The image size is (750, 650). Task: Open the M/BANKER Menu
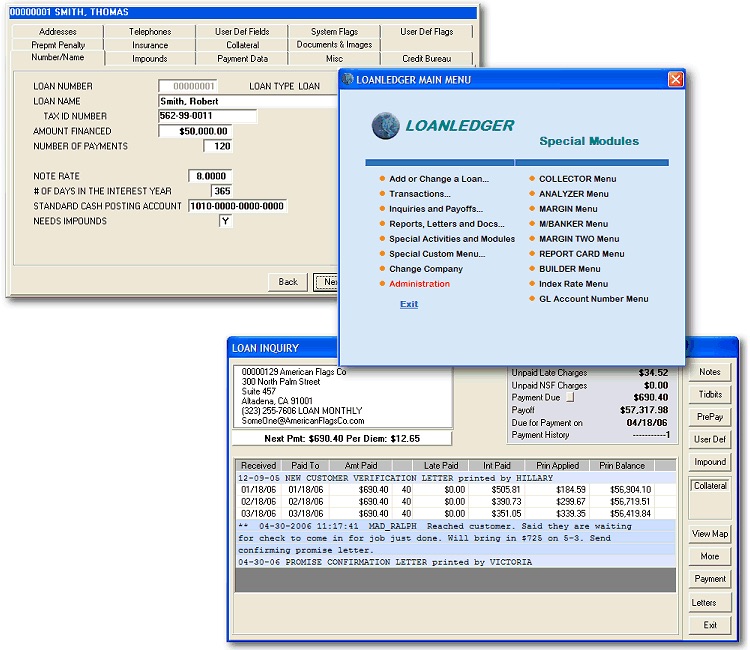[574, 224]
